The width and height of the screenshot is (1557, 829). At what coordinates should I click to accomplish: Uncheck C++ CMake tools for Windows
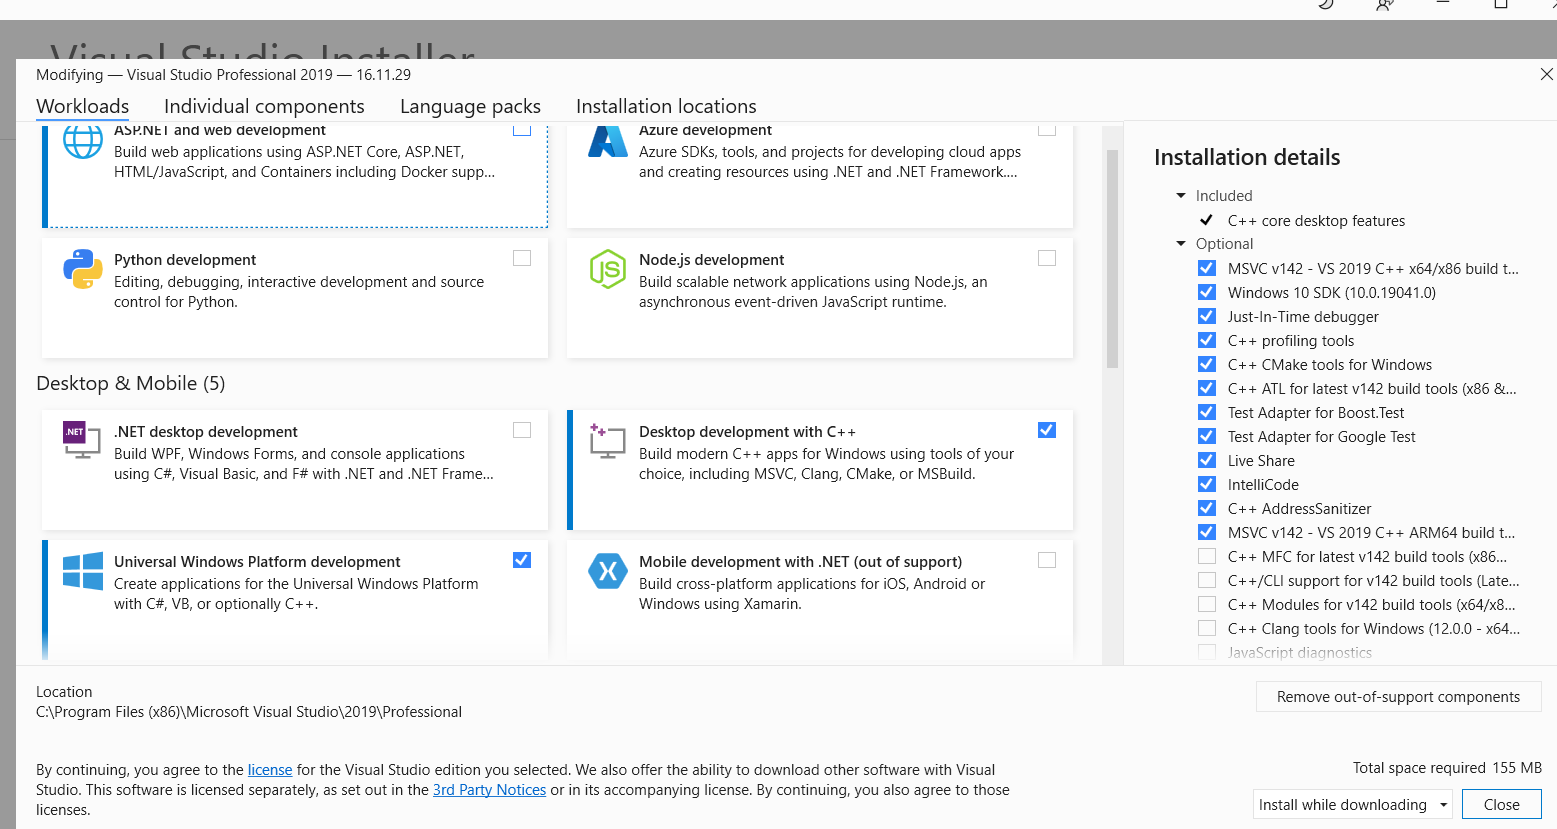click(1207, 364)
